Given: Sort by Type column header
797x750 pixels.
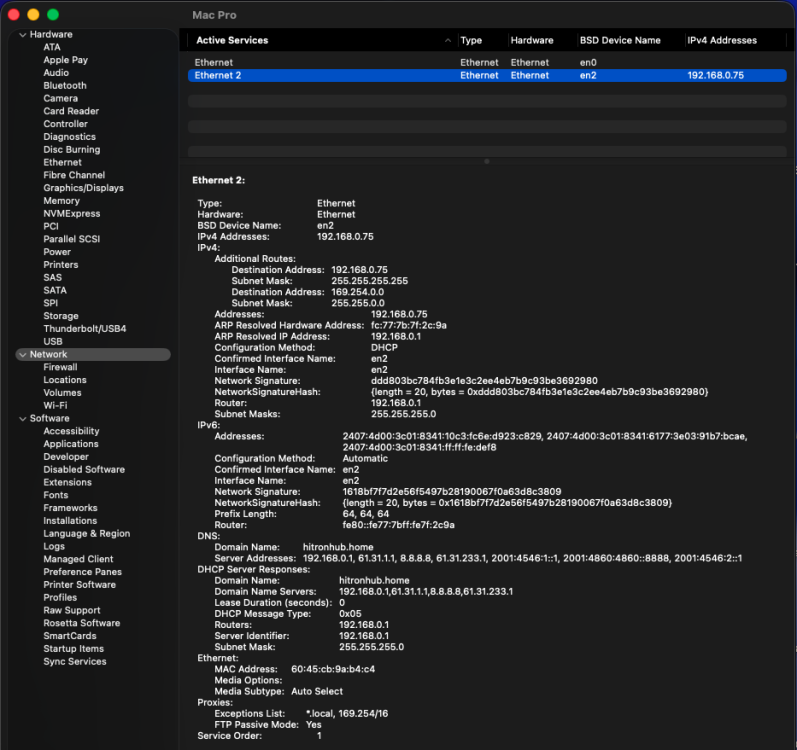Looking at the screenshot, I should pyautogui.click(x=471, y=41).
